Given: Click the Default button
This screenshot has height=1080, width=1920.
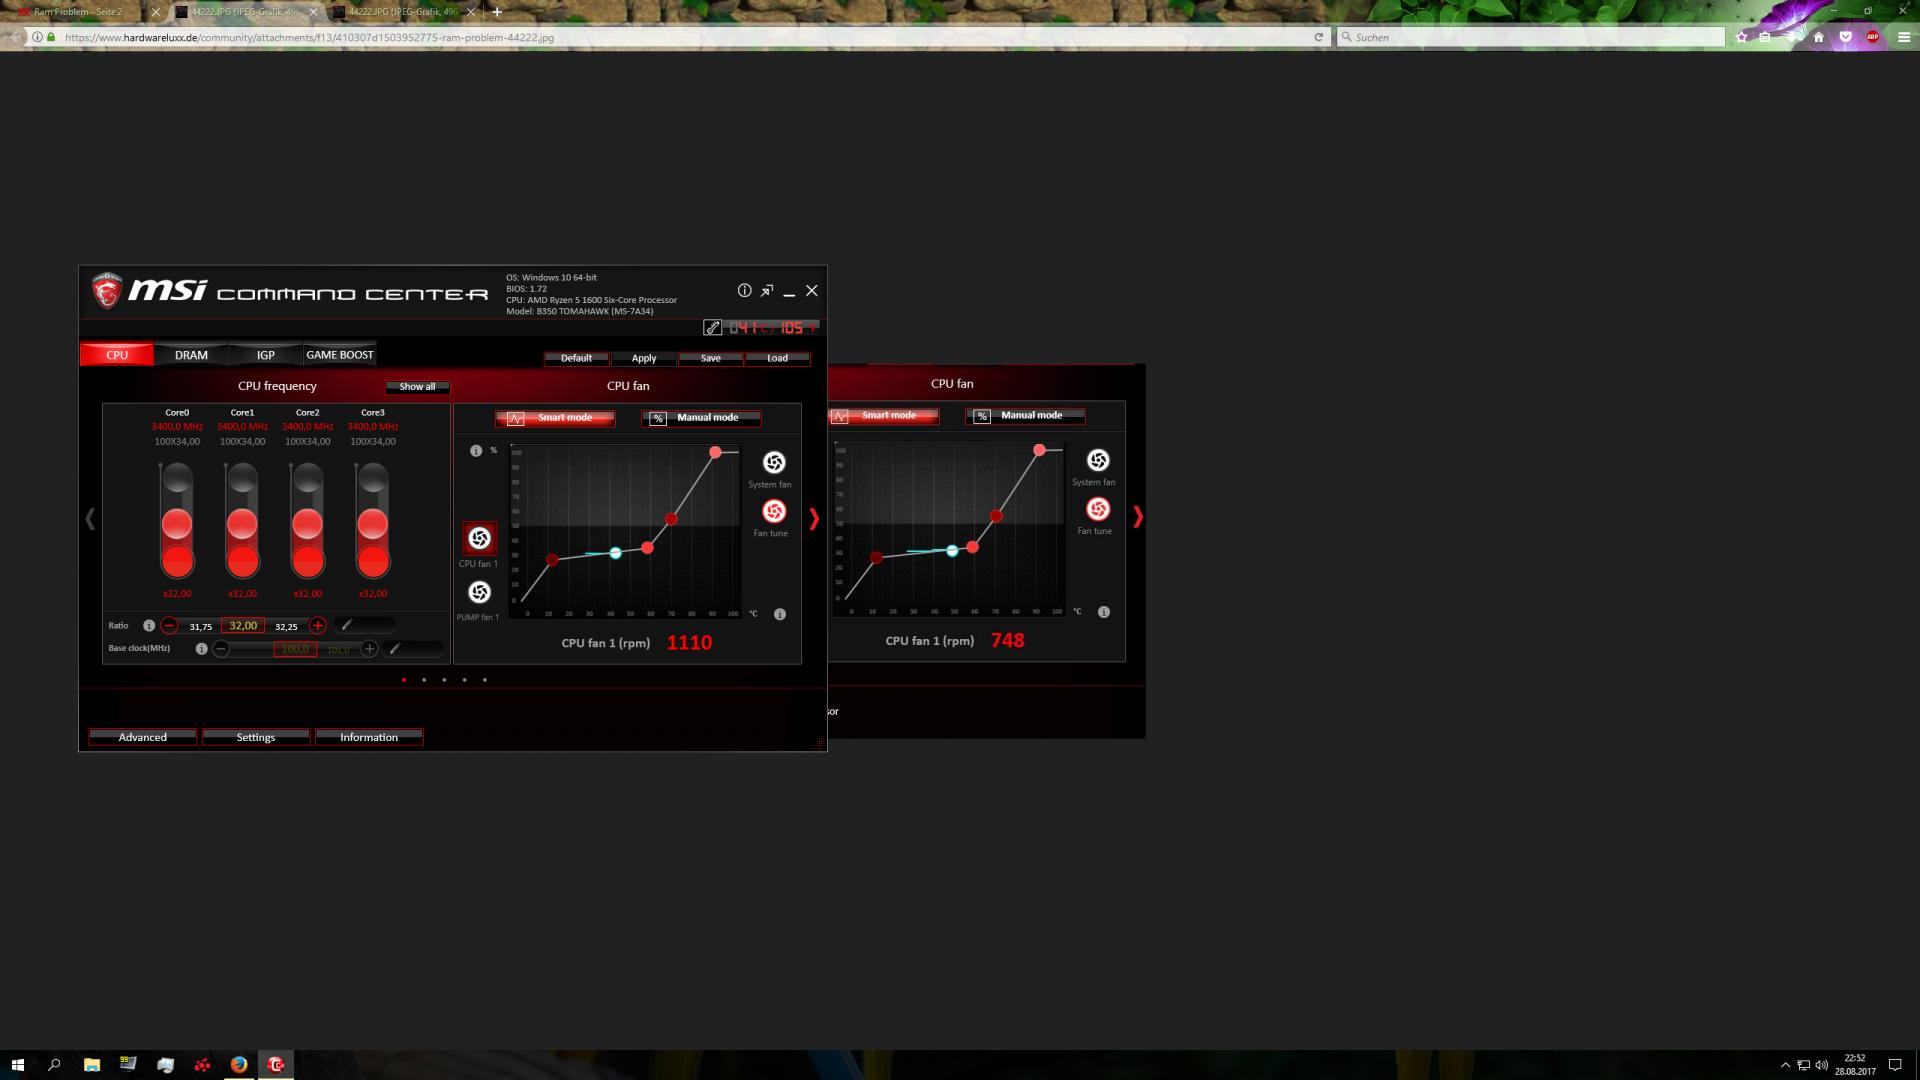Looking at the screenshot, I should 576,358.
